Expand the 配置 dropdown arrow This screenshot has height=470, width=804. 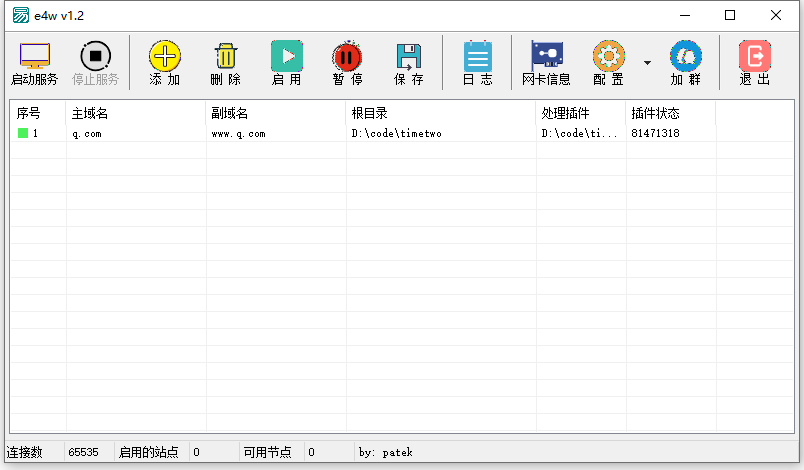tap(647, 63)
